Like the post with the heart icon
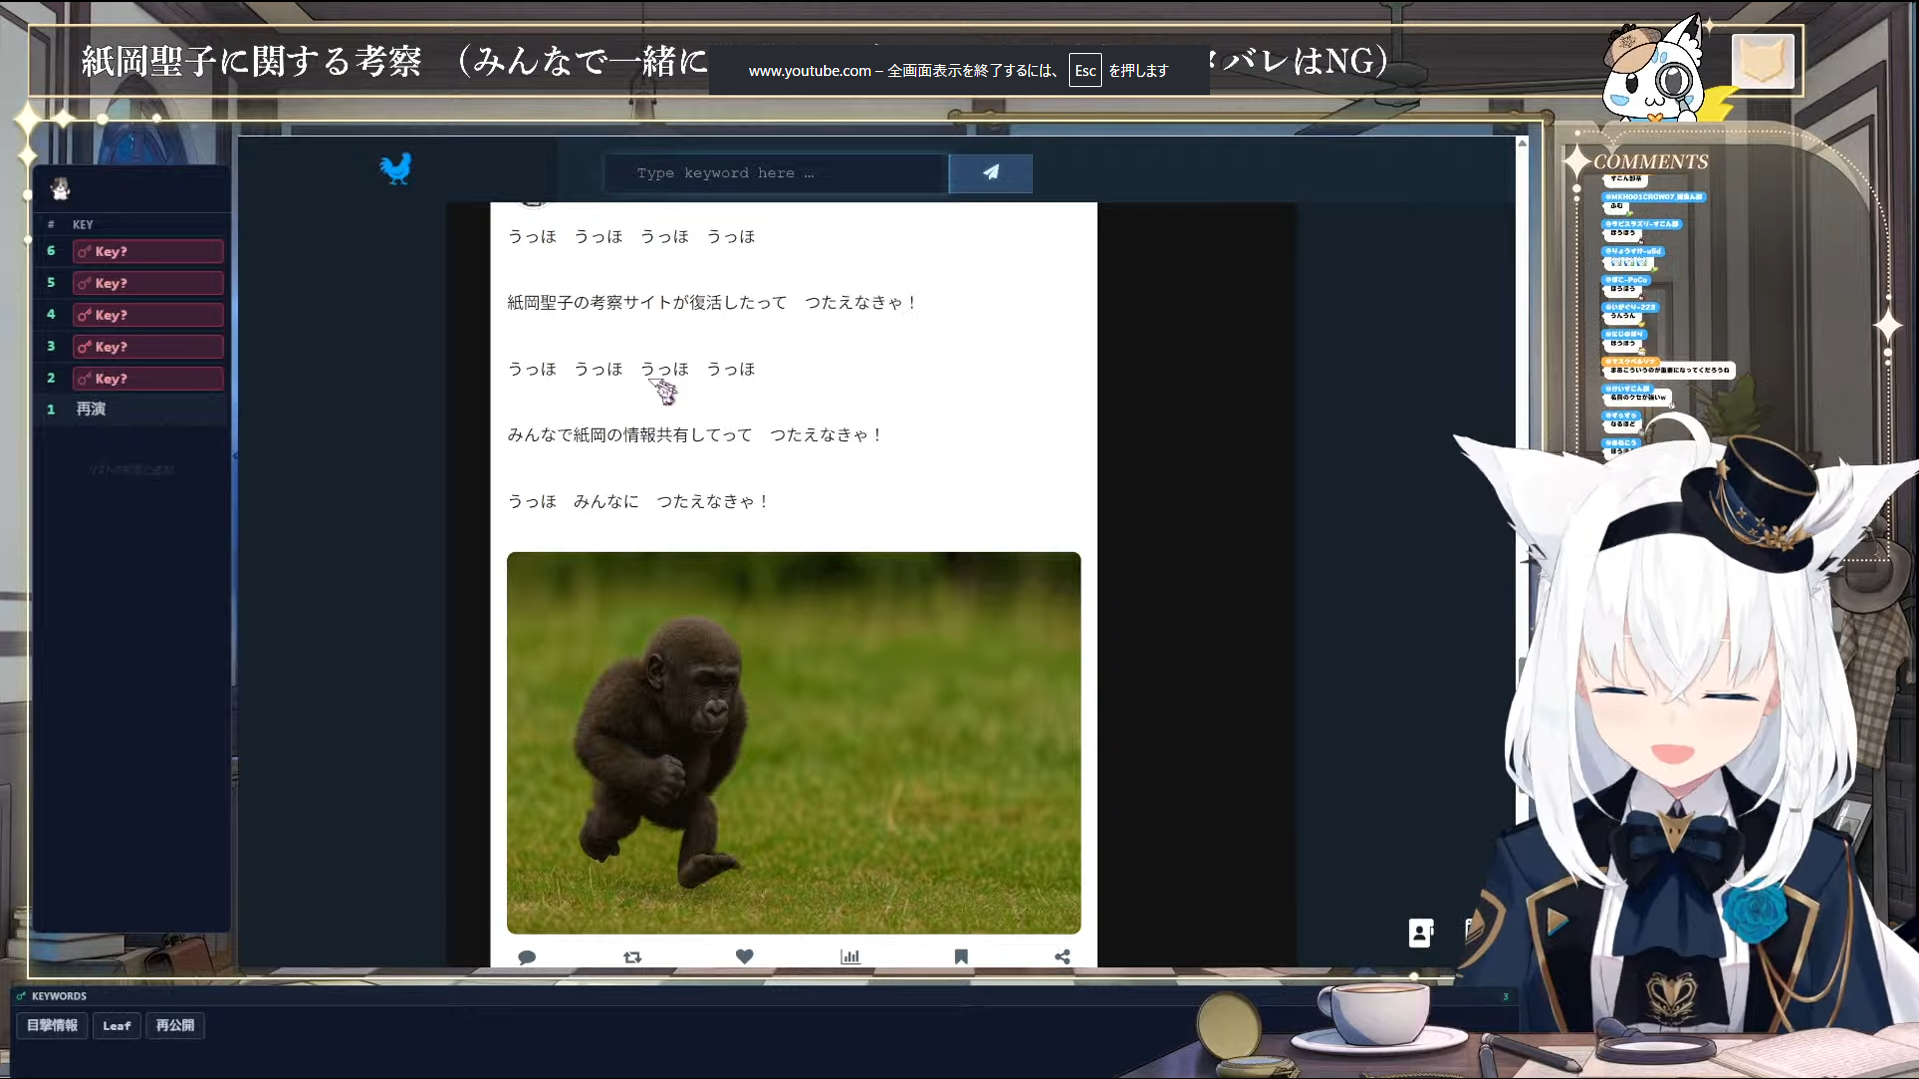The width and height of the screenshot is (1919, 1079). click(x=744, y=957)
